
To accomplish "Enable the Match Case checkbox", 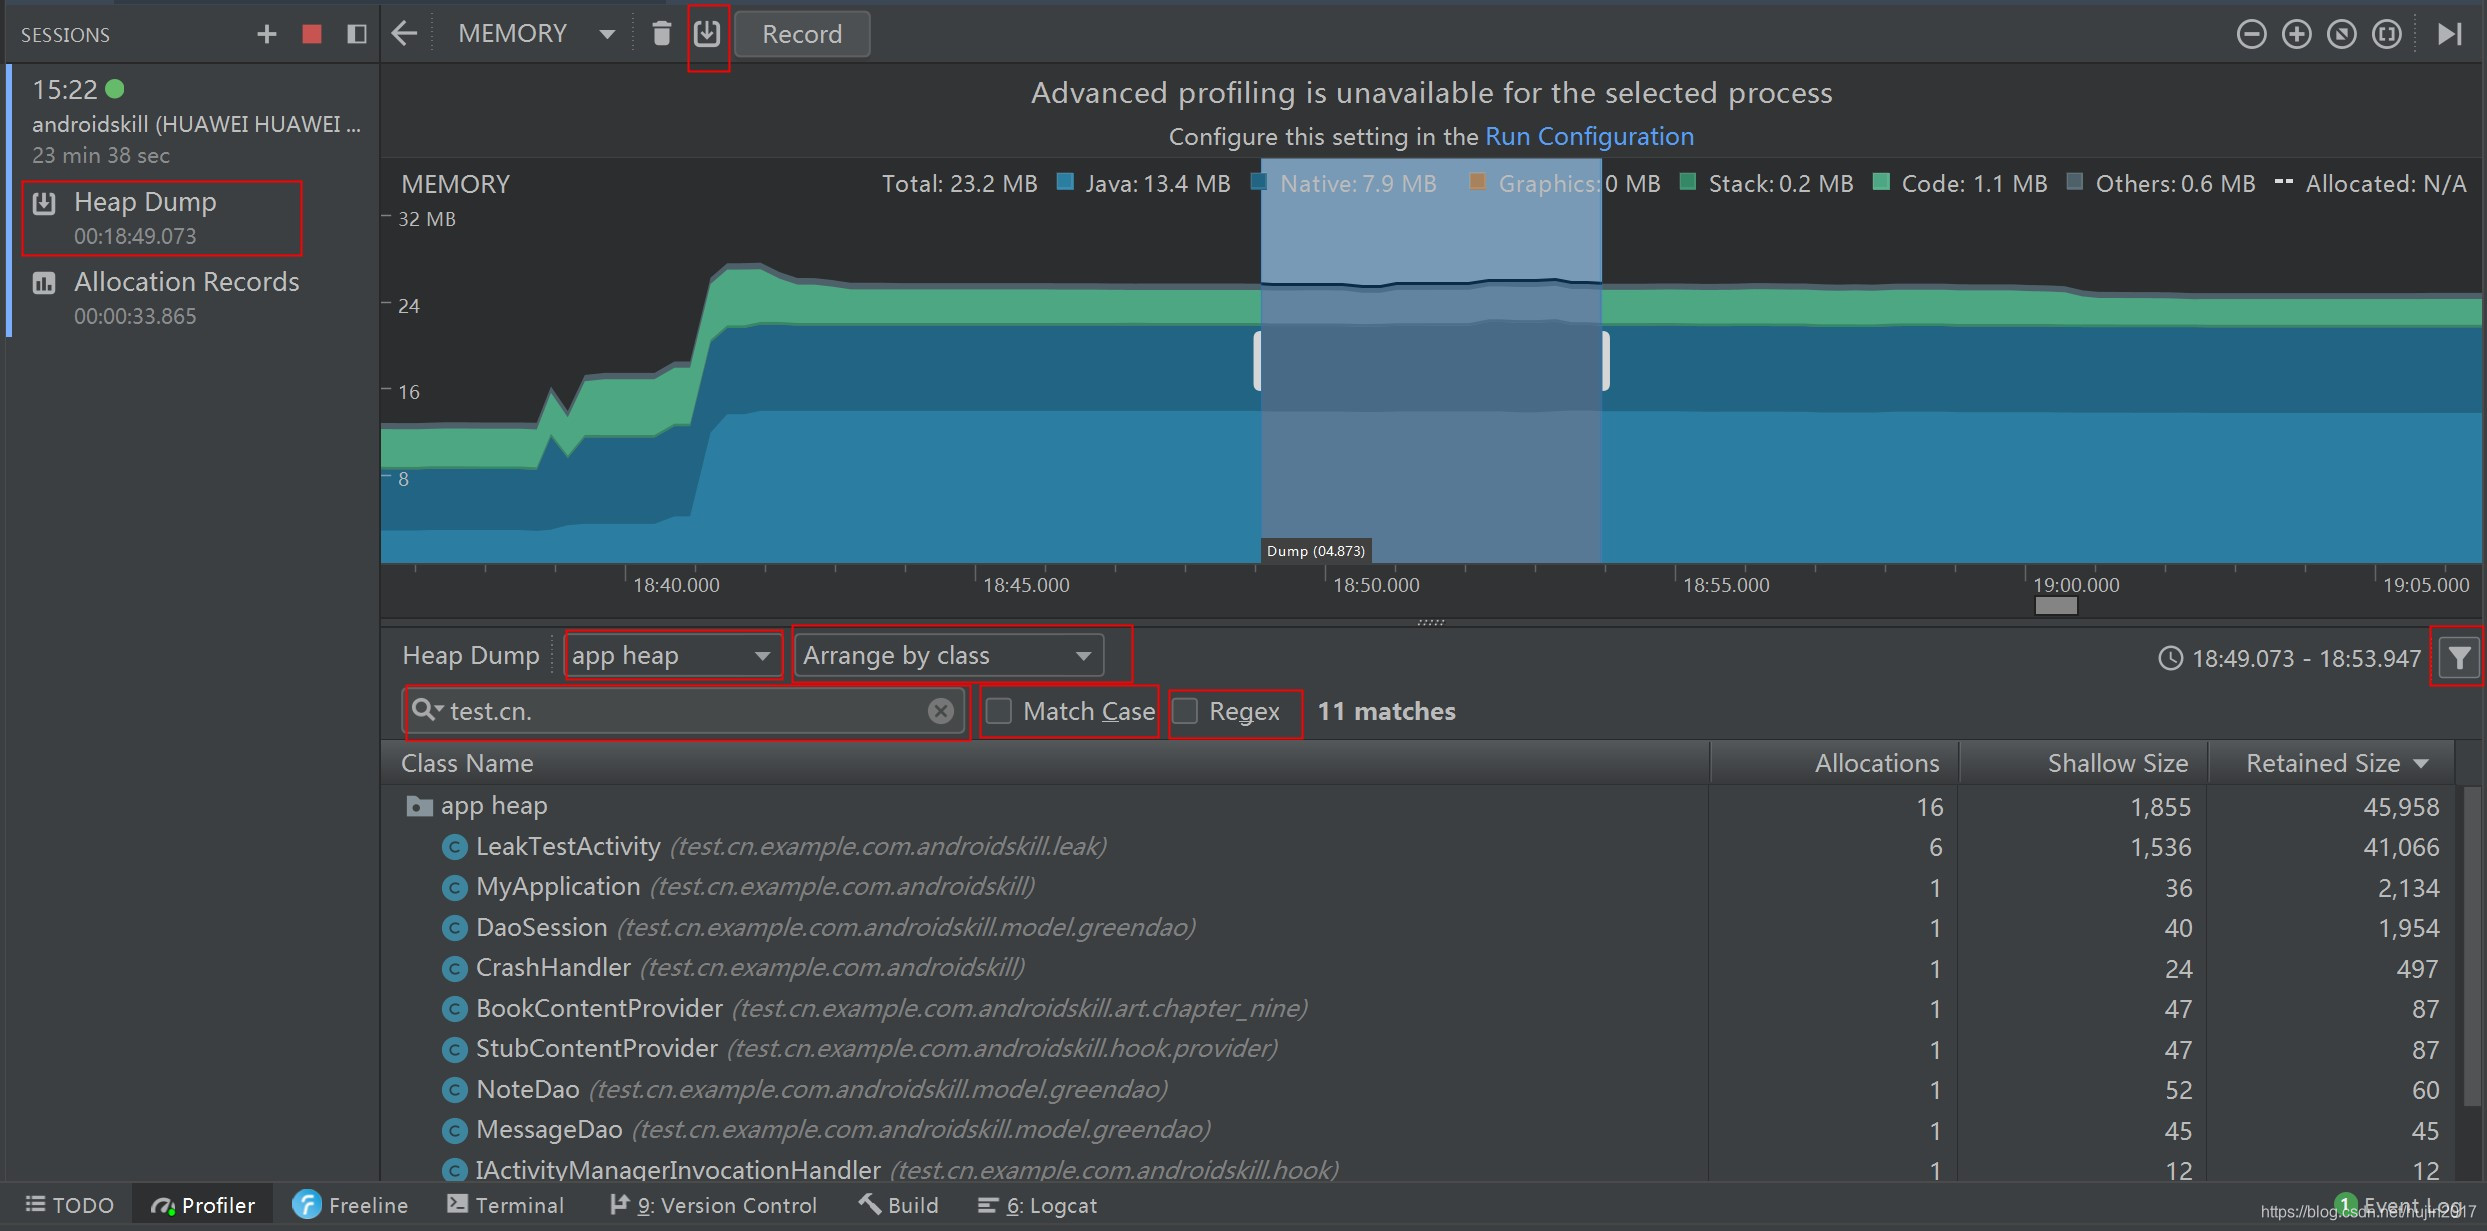I will (x=999, y=711).
